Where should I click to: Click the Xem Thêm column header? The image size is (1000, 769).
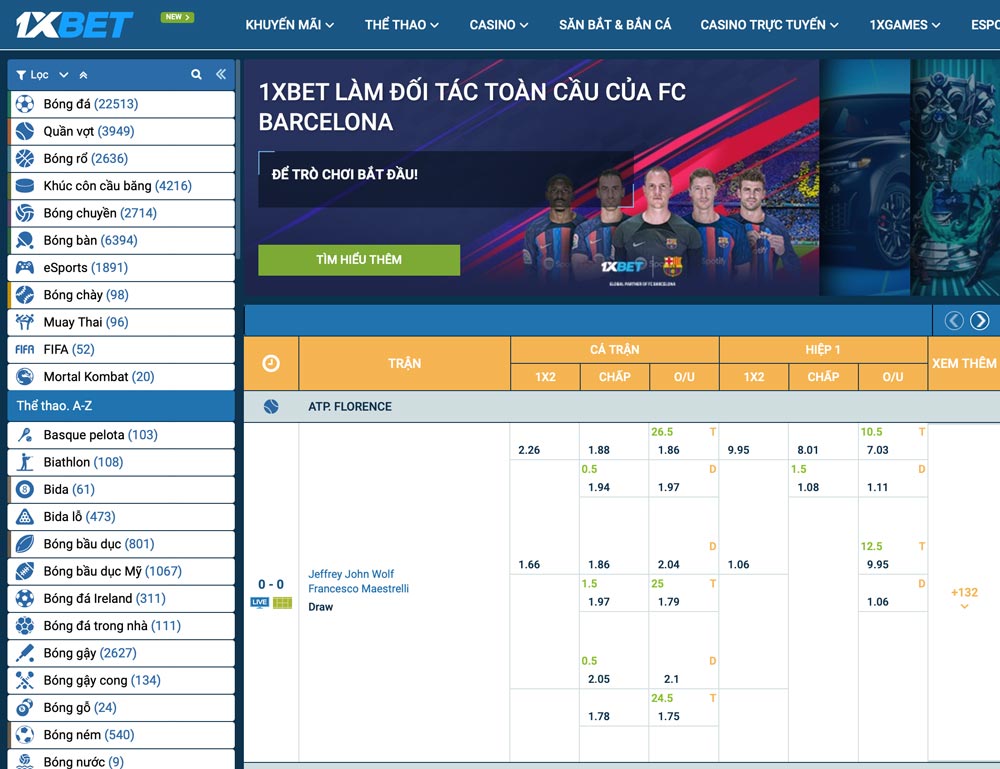pyautogui.click(x=964, y=363)
